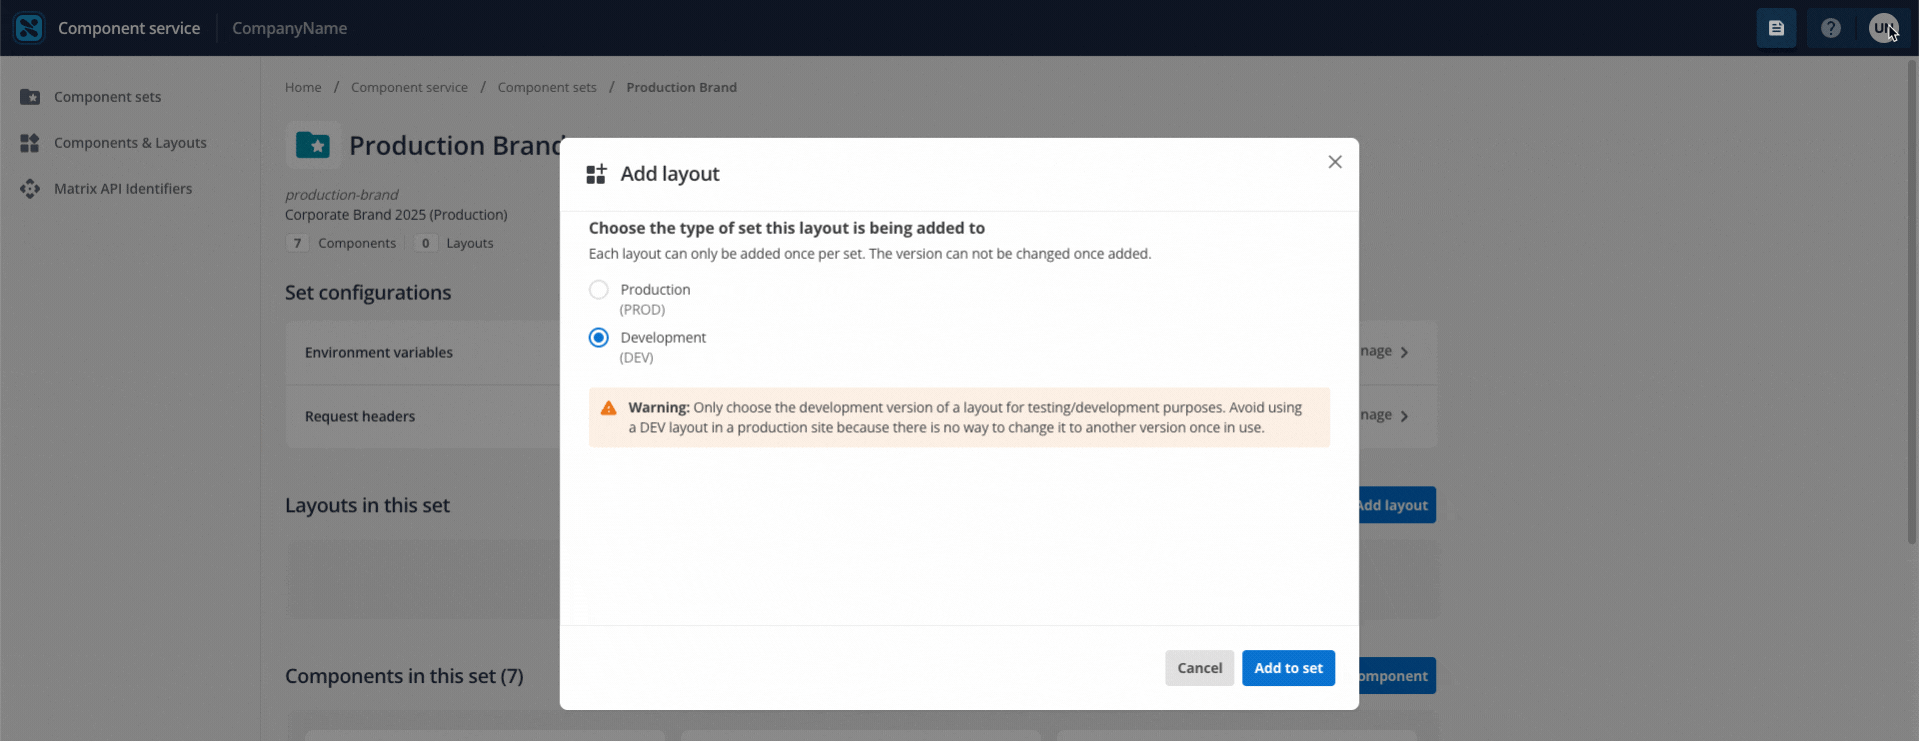1920x742 pixels.
Task: Expand Environment variables manage chevron
Action: coord(1404,352)
